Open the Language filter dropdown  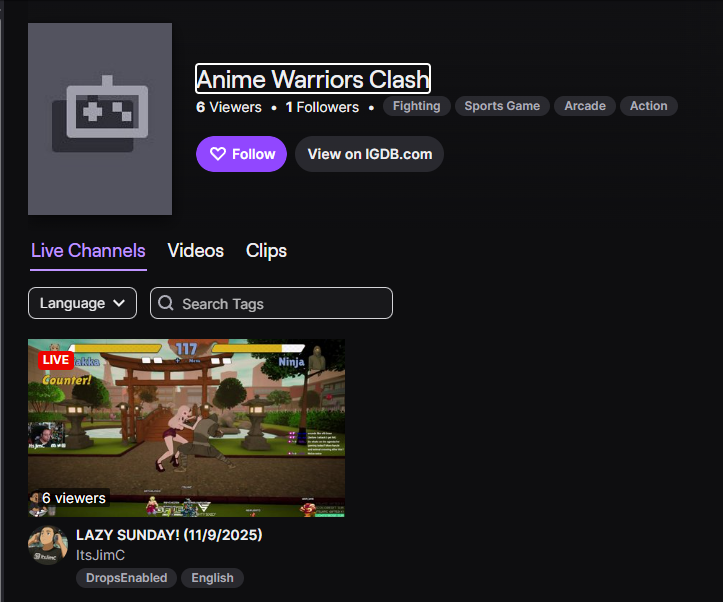pos(83,303)
